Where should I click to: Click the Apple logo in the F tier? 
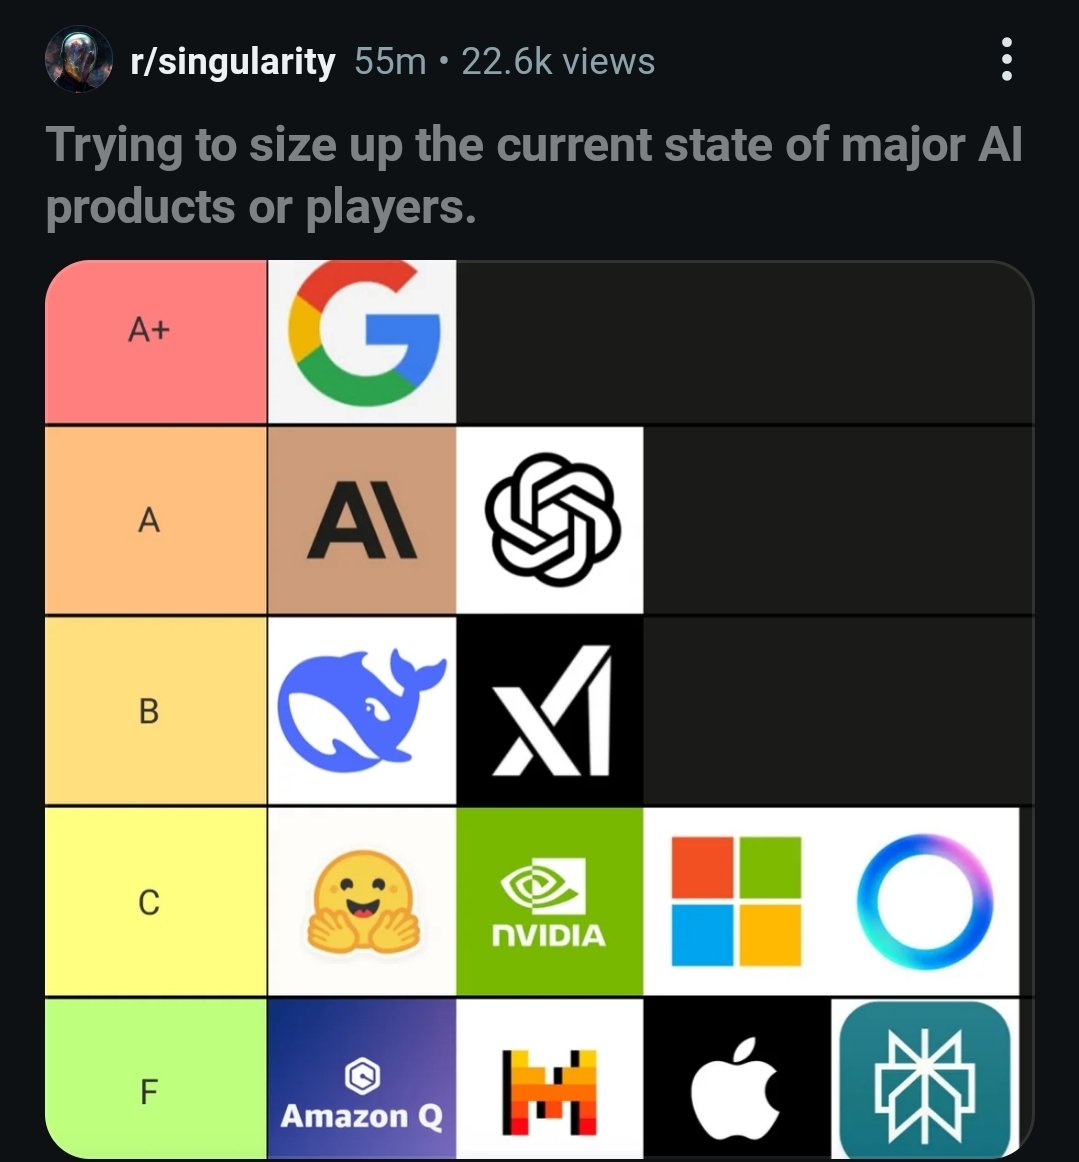(x=737, y=1078)
